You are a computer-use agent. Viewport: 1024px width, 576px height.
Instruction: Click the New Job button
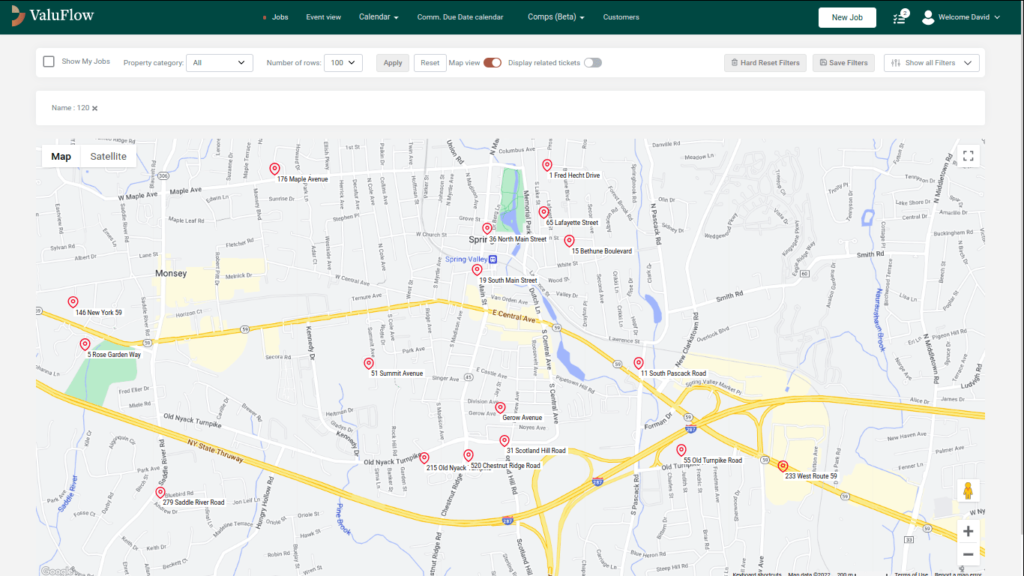[846, 17]
